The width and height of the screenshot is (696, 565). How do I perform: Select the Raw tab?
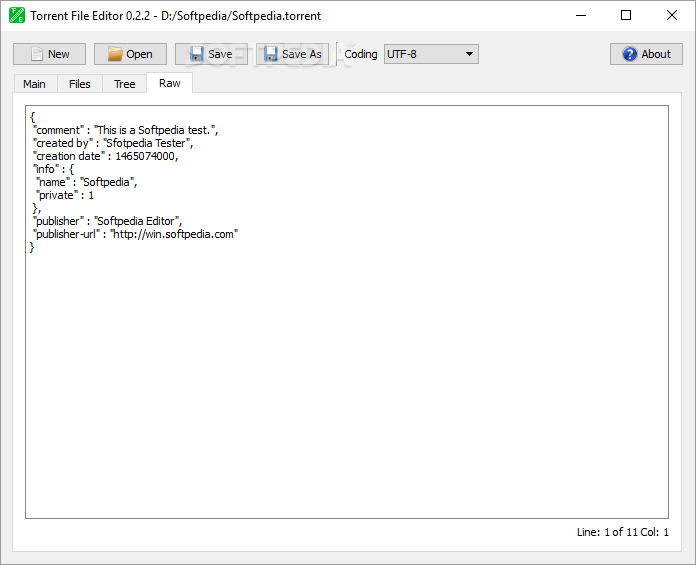tap(170, 83)
